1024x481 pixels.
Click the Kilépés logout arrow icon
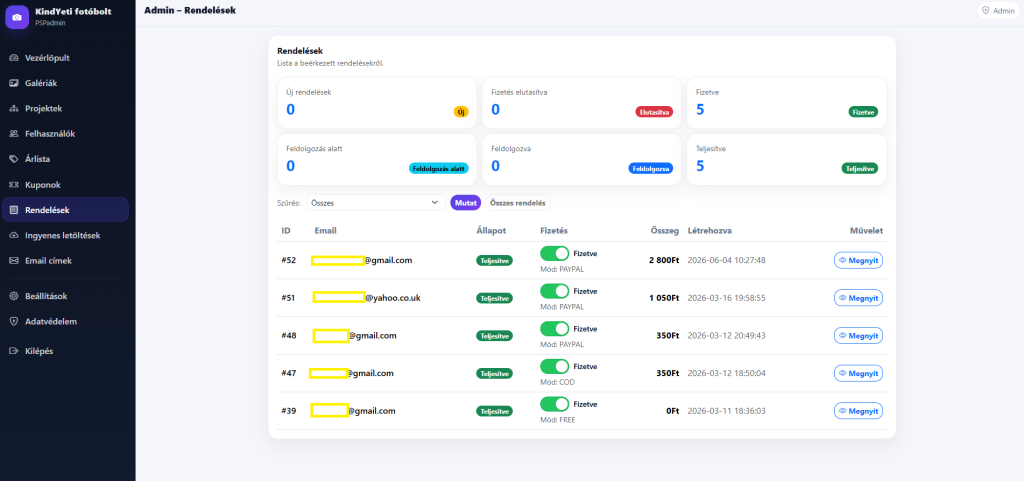[14, 351]
